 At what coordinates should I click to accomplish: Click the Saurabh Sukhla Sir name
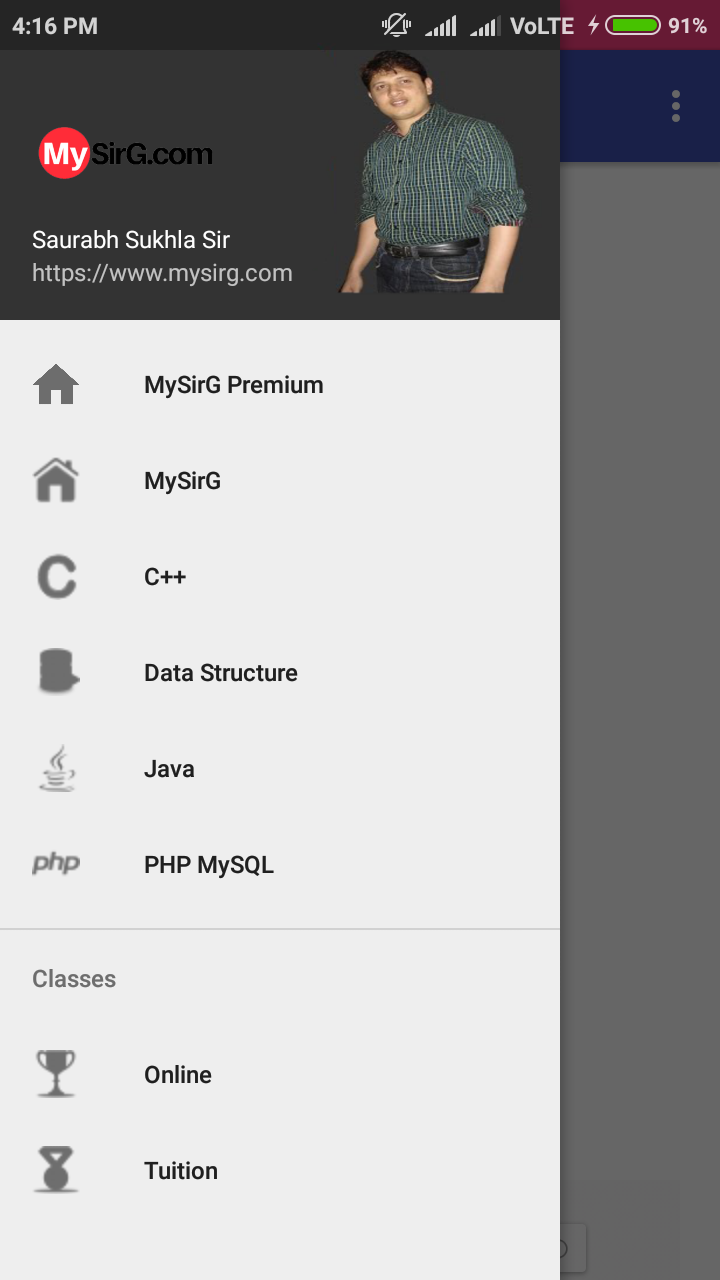pos(131,240)
